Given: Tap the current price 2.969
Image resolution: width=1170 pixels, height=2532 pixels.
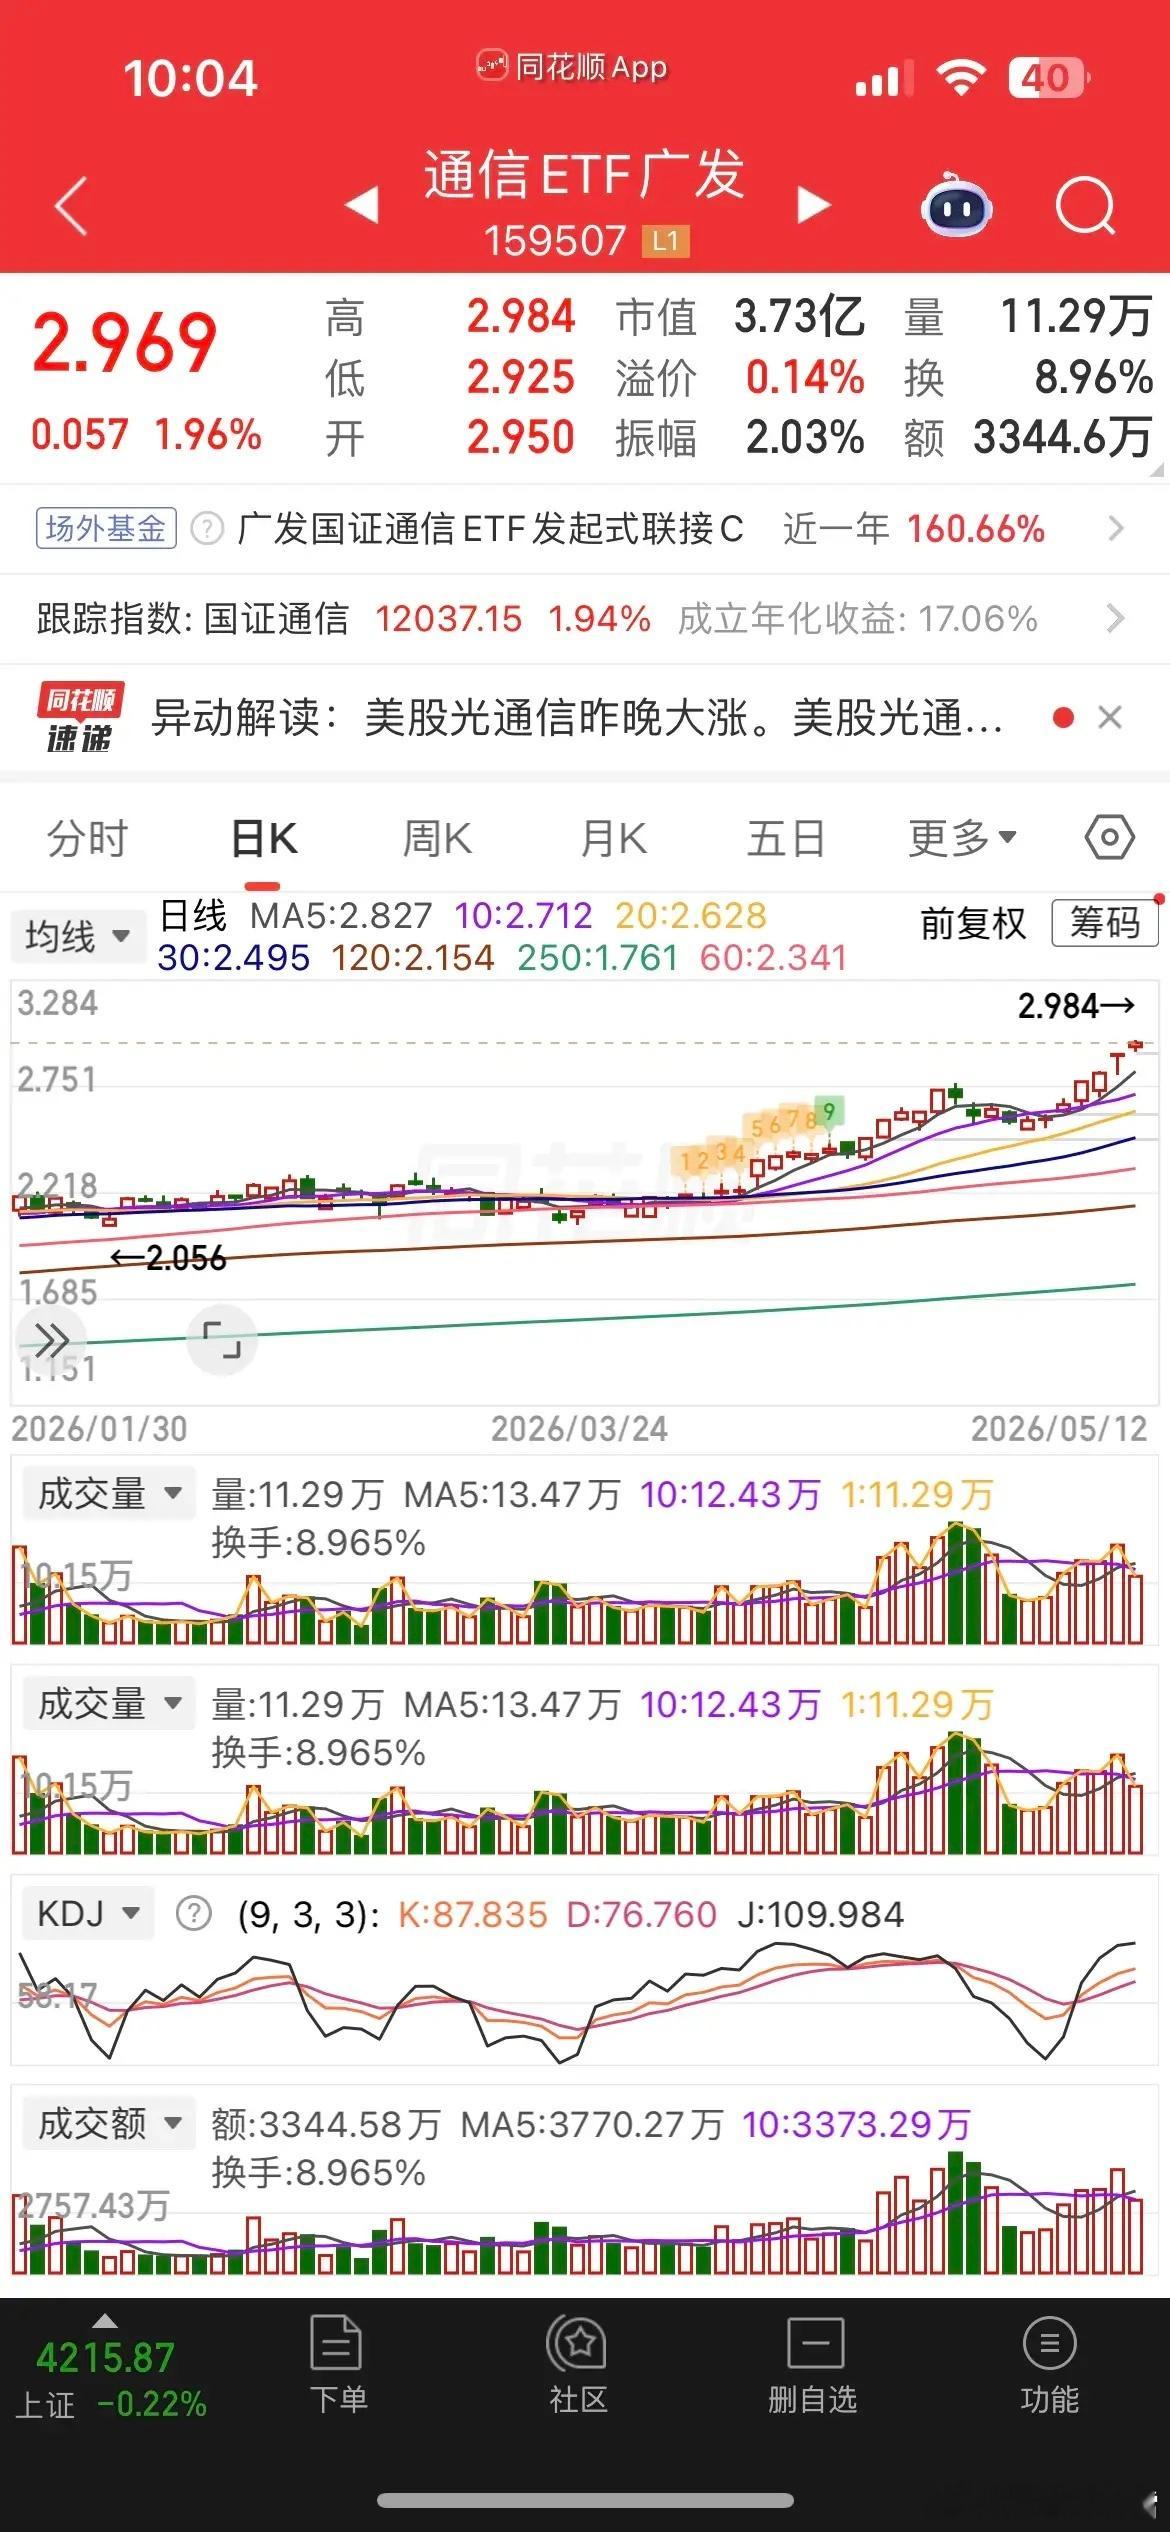Looking at the screenshot, I should [125, 343].
